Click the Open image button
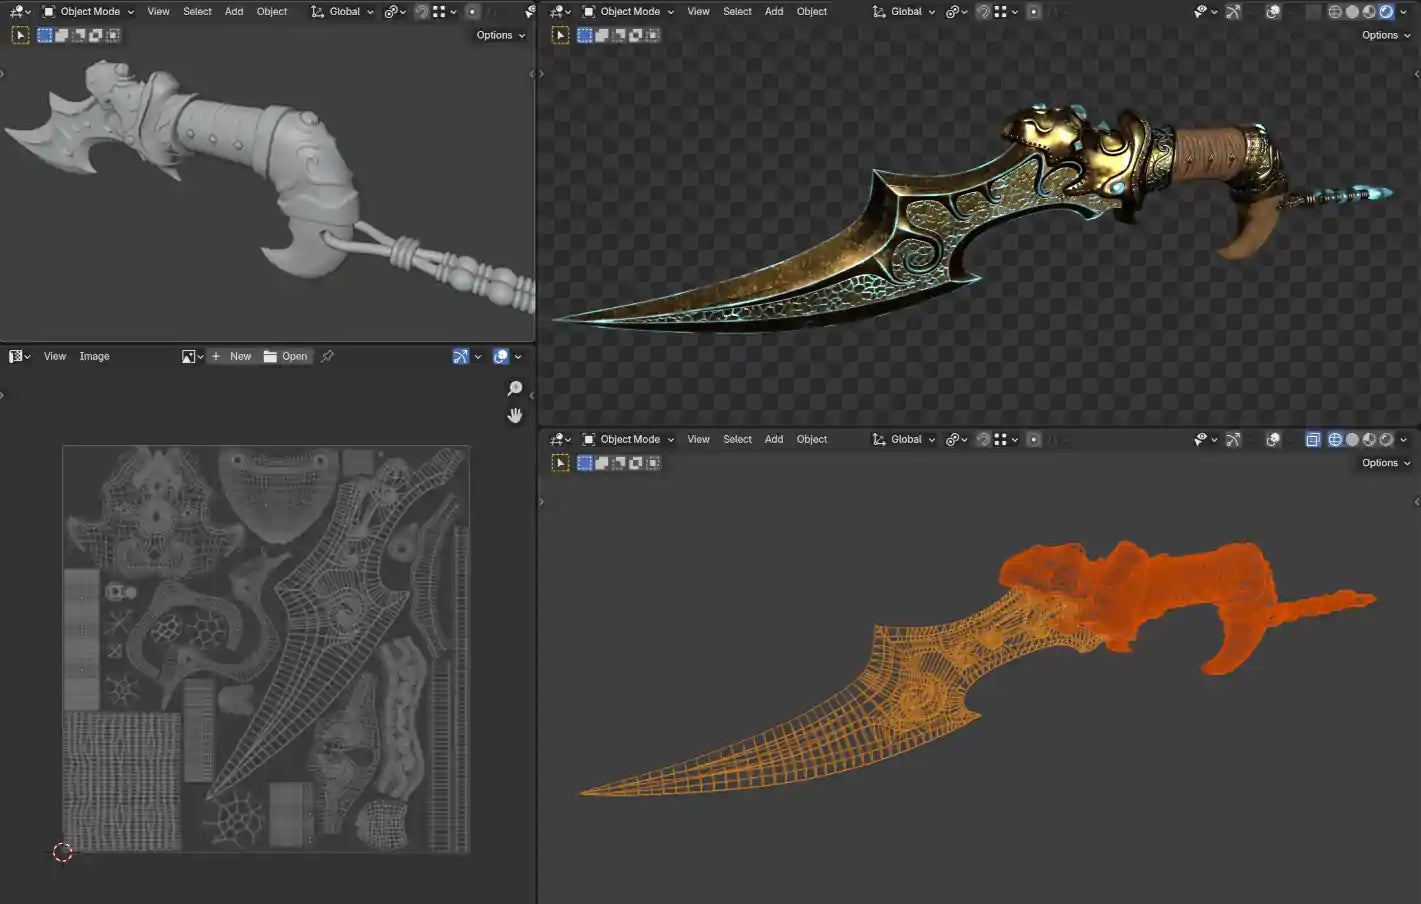The width and height of the screenshot is (1421, 904). click(x=286, y=356)
